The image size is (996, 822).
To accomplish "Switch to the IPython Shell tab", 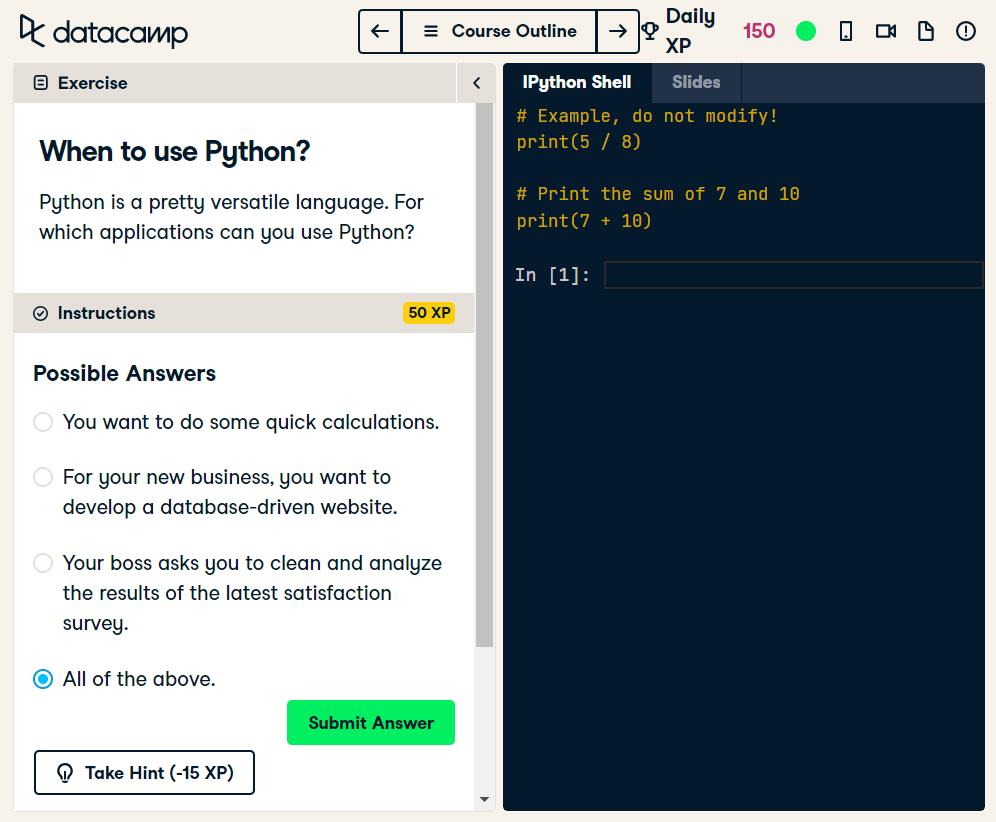I will [x=577, y=82].
